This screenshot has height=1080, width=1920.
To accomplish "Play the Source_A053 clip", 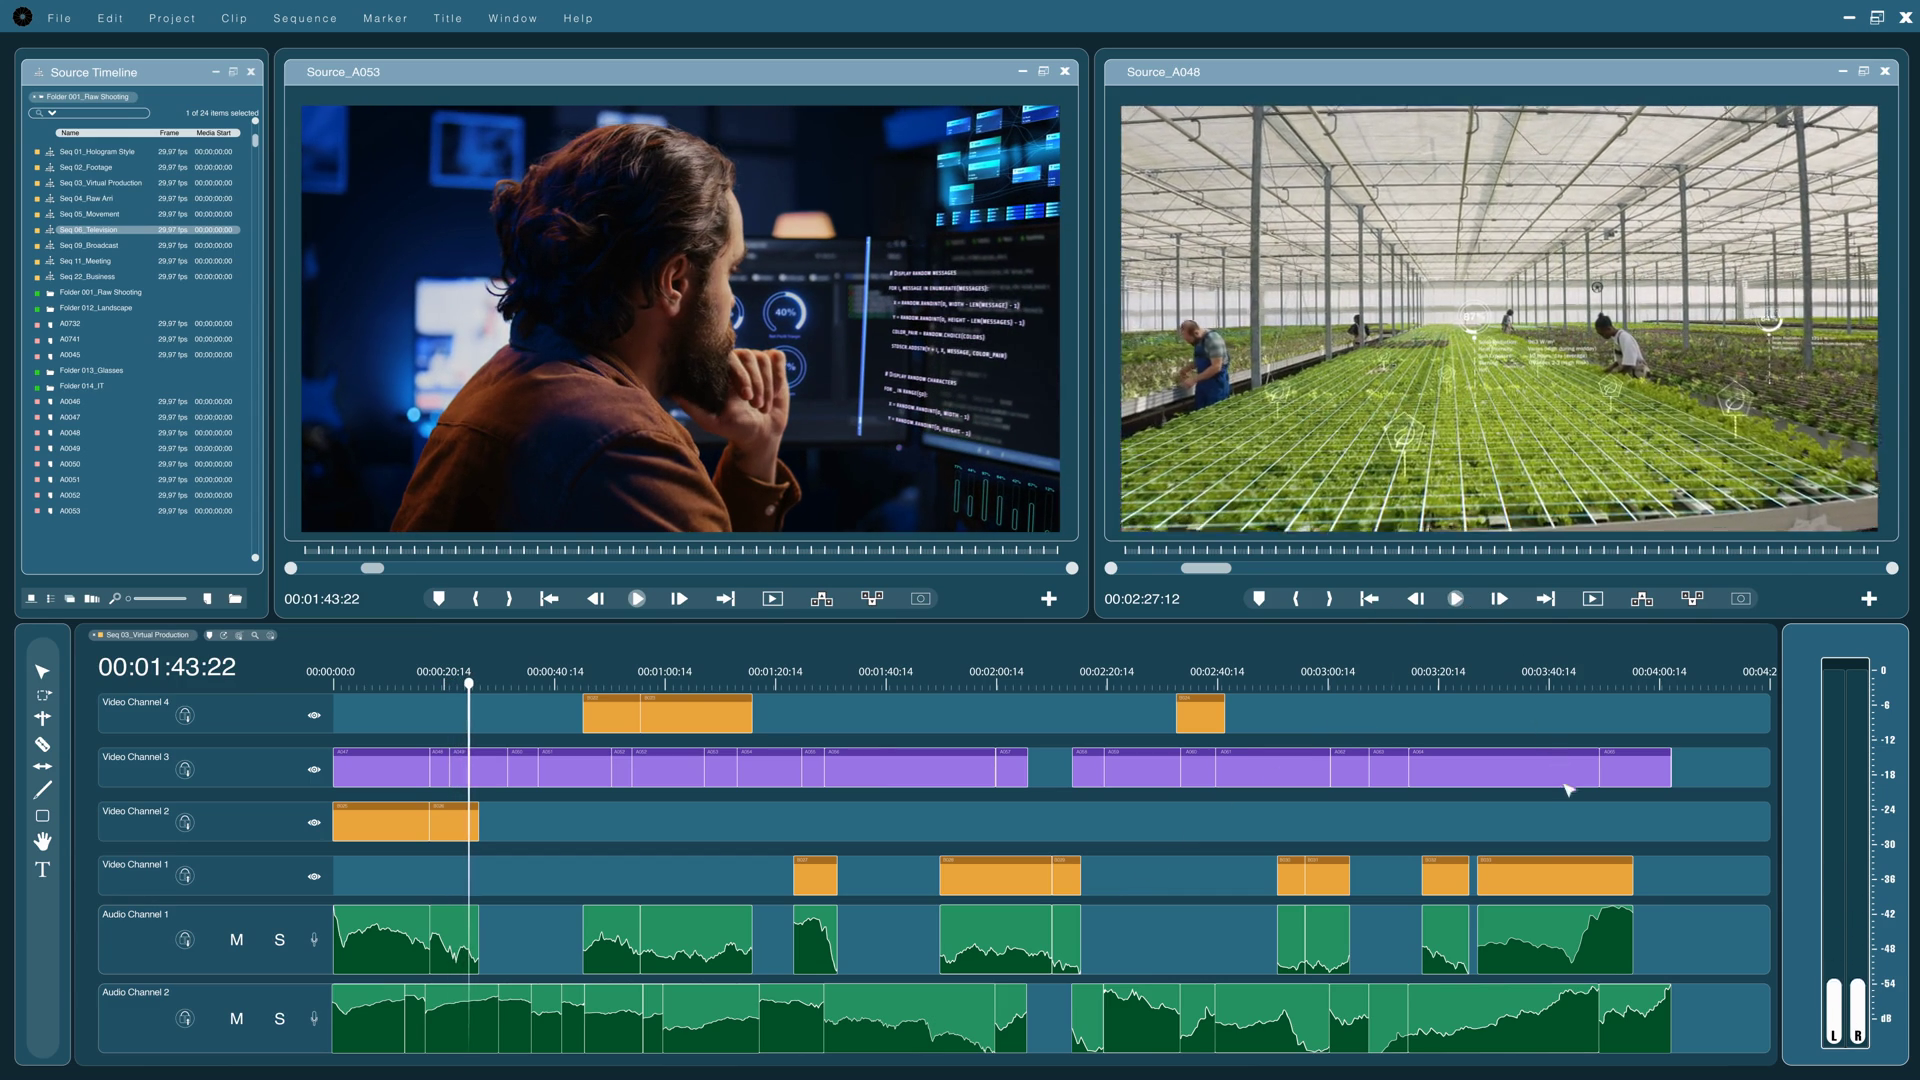I will 637,598.
